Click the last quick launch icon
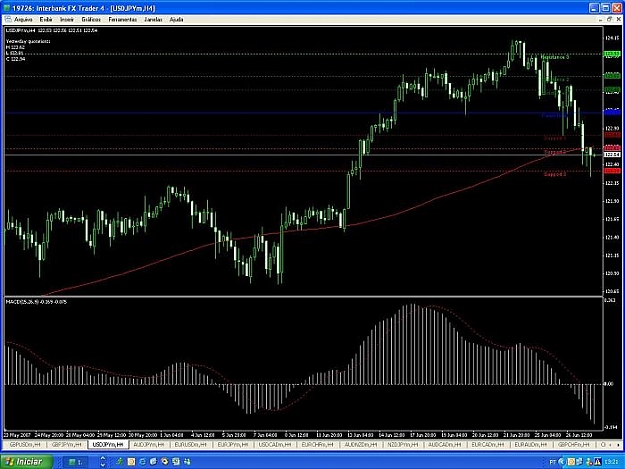Image resolution: width=625 pixels, height=469 pixels. click(x=187, y=462)
